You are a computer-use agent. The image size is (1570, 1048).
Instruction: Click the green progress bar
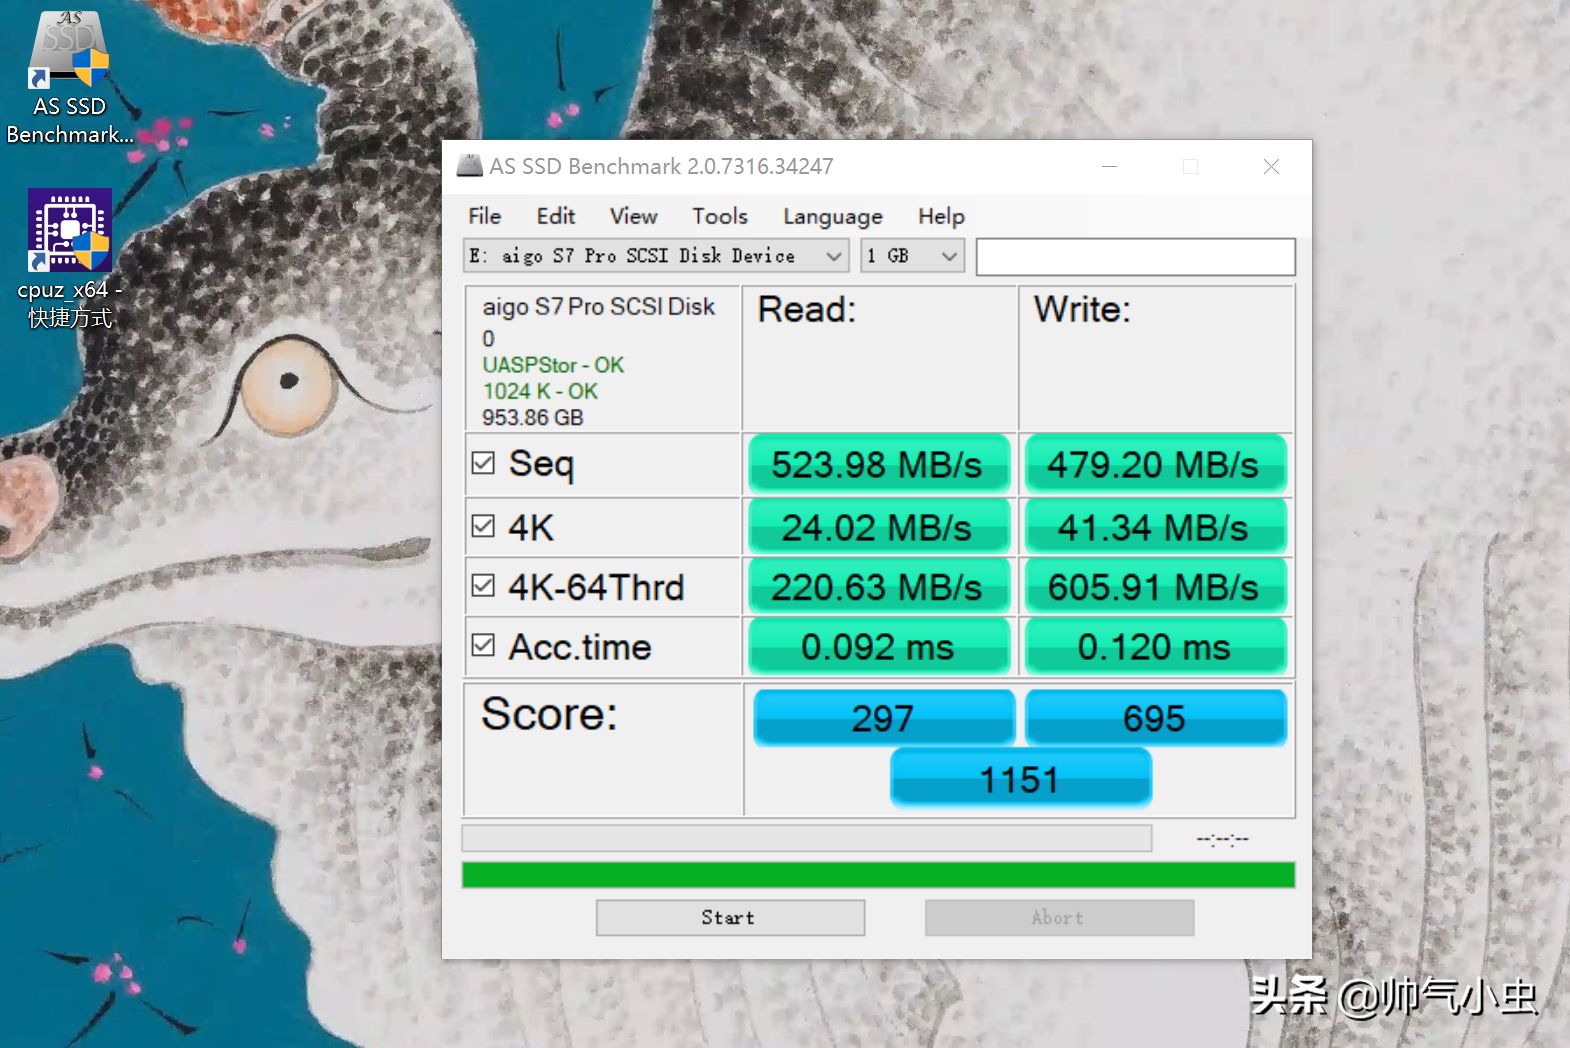click(x=878, y=875)
